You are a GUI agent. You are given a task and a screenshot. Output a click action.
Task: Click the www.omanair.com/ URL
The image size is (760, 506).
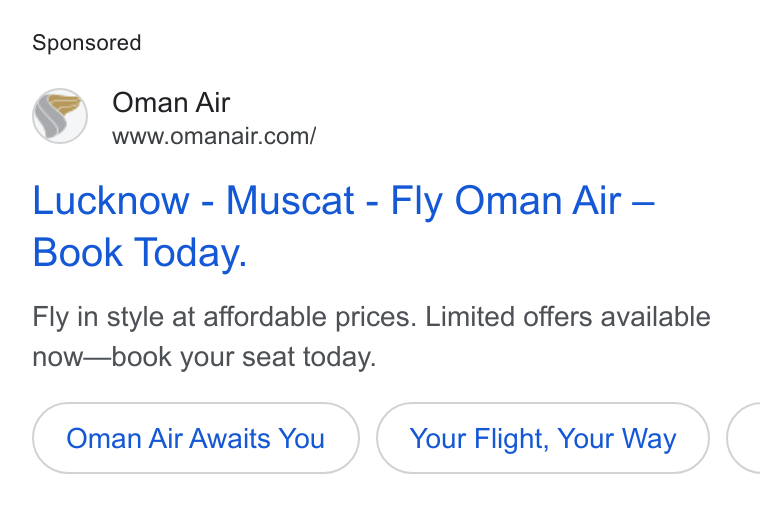tap(214, 136)
